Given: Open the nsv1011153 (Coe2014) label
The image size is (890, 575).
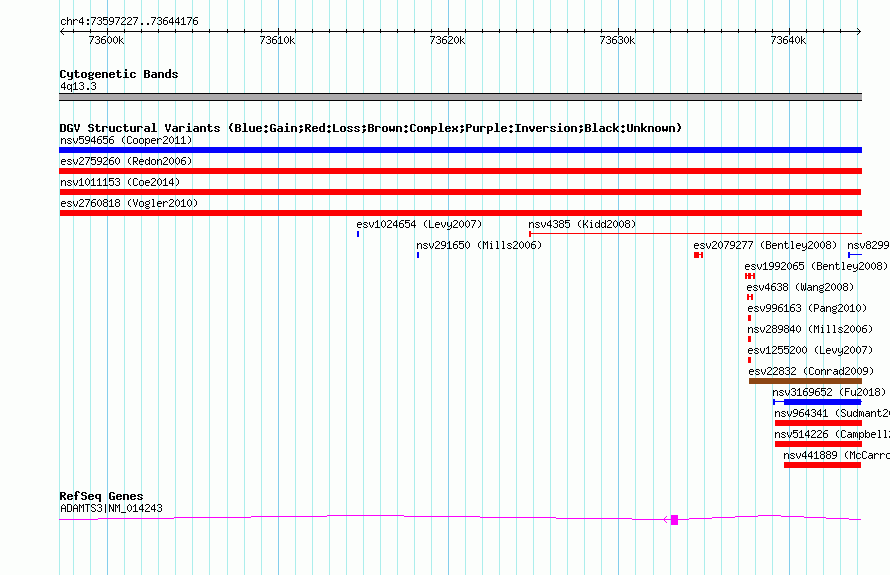Looking at the screenshot, I should (120, 182).
